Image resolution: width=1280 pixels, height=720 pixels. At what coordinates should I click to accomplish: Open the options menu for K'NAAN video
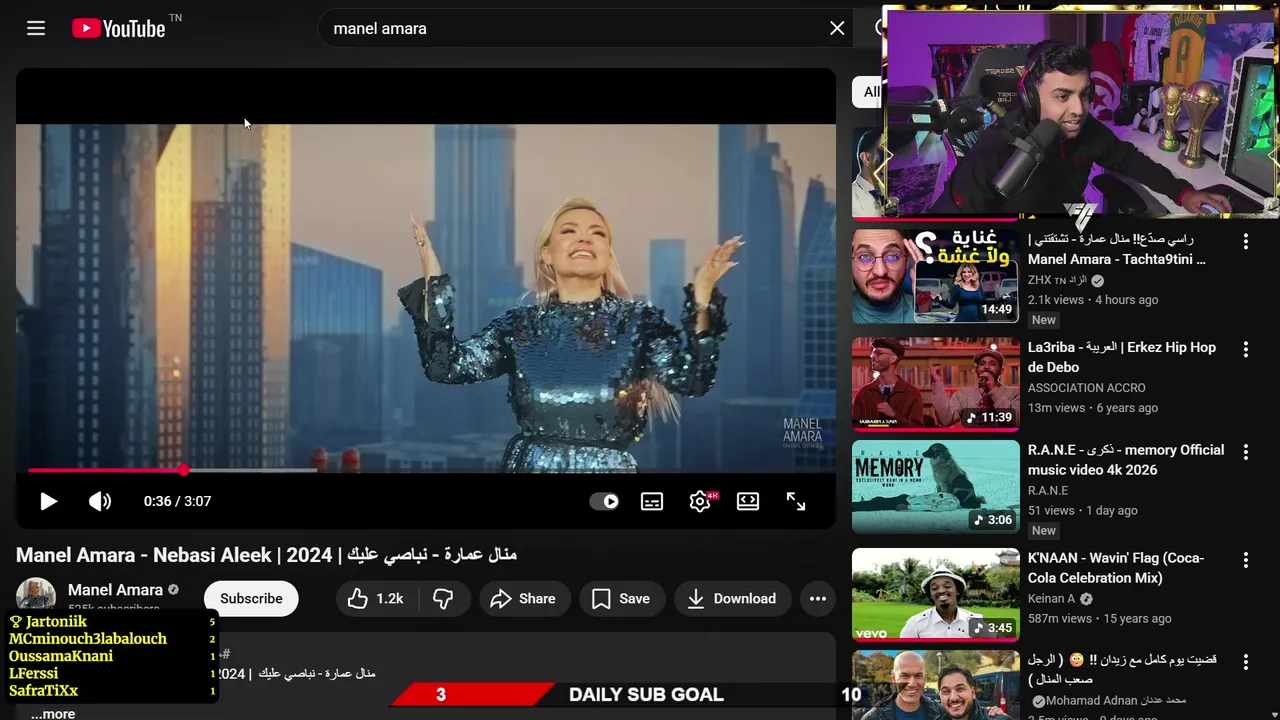(1246, 560)
